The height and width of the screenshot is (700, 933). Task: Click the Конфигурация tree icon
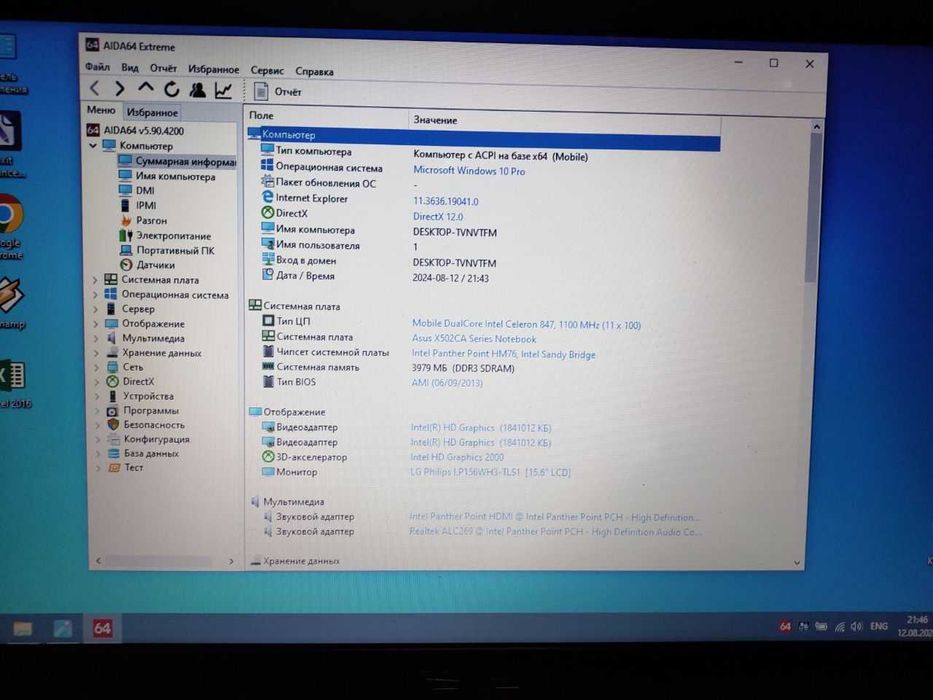(114, 439)
